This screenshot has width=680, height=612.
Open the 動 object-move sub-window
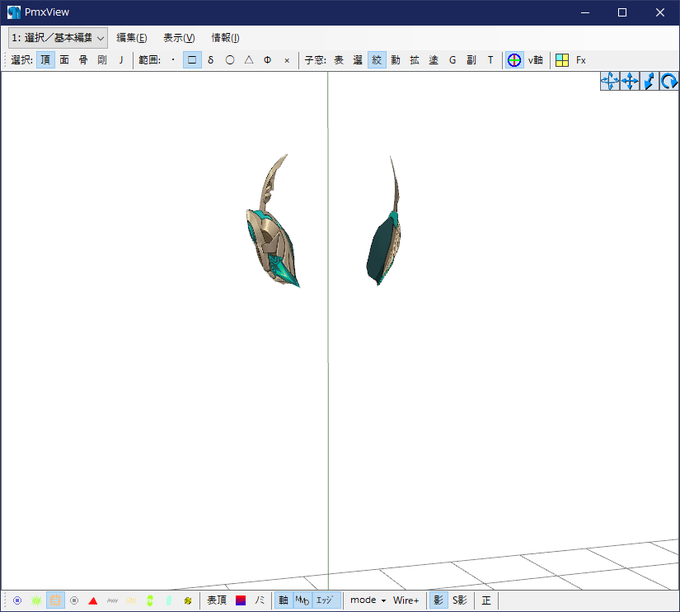point(396,60)
